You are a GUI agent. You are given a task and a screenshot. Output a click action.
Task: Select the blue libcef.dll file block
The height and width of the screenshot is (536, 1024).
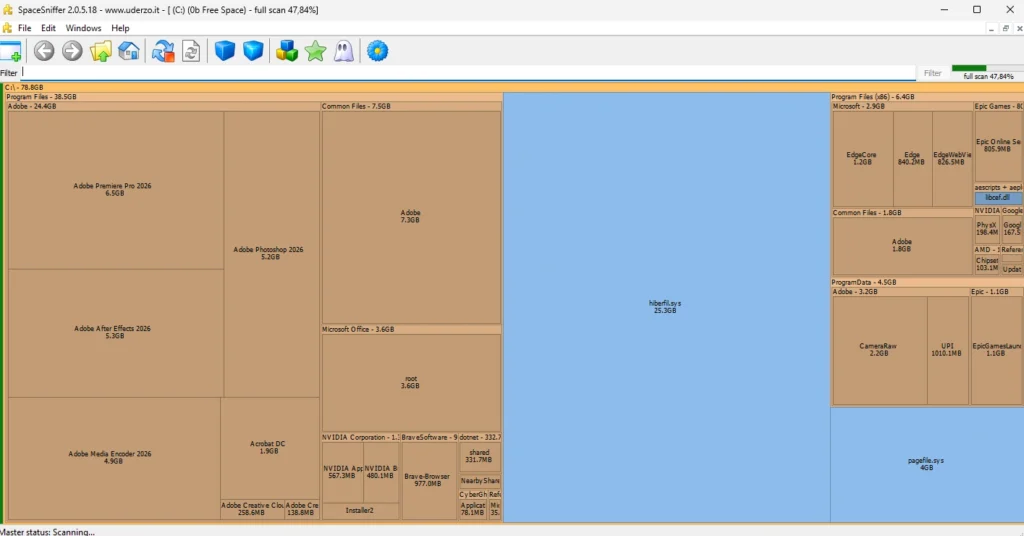(x=999, y=198)
